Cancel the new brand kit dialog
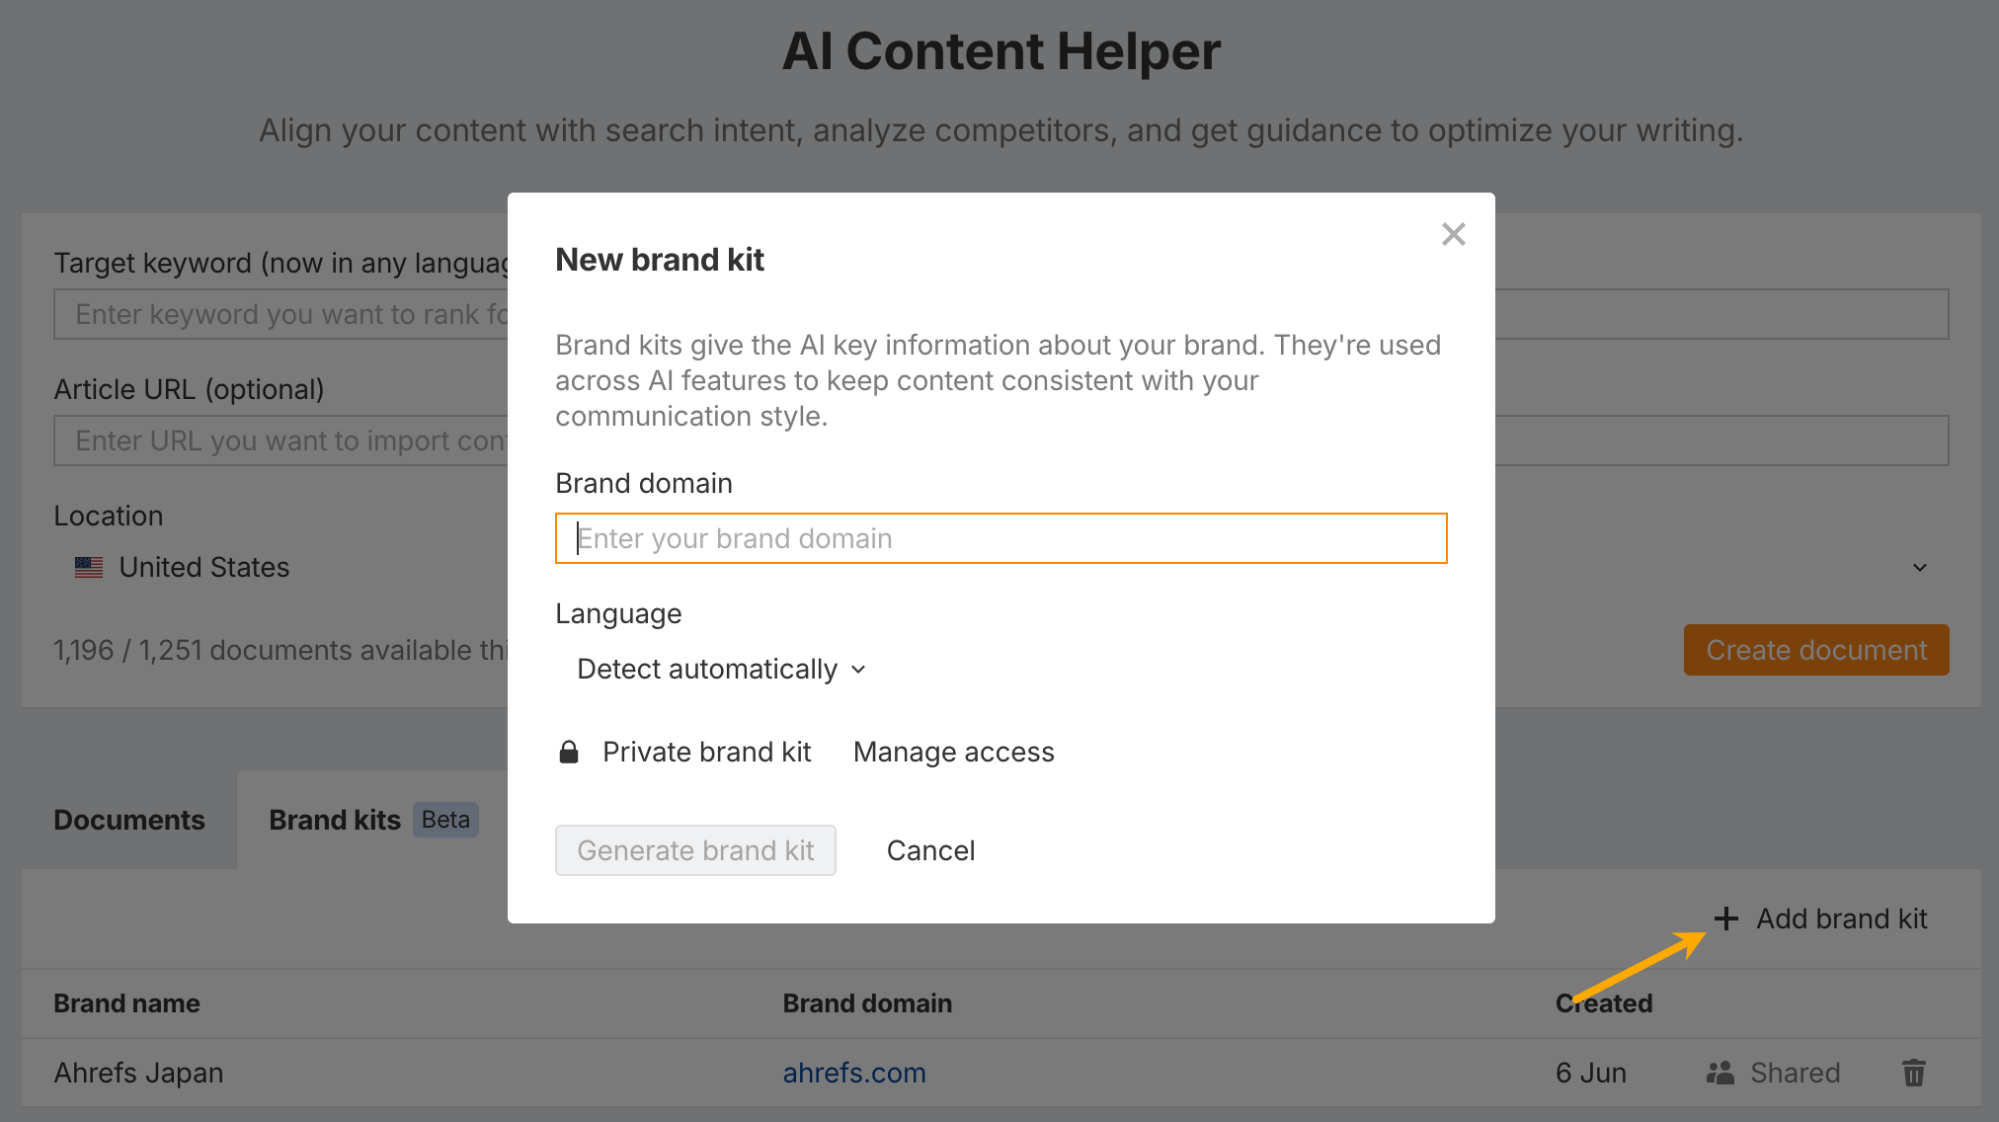 tap(930, 850)
